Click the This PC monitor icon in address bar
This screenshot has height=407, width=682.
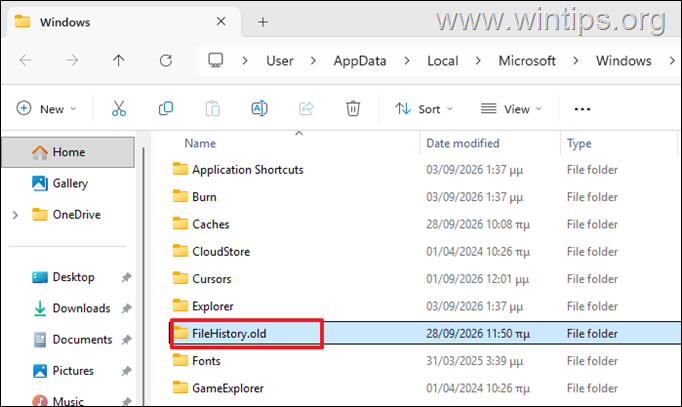tap(215, 60)
